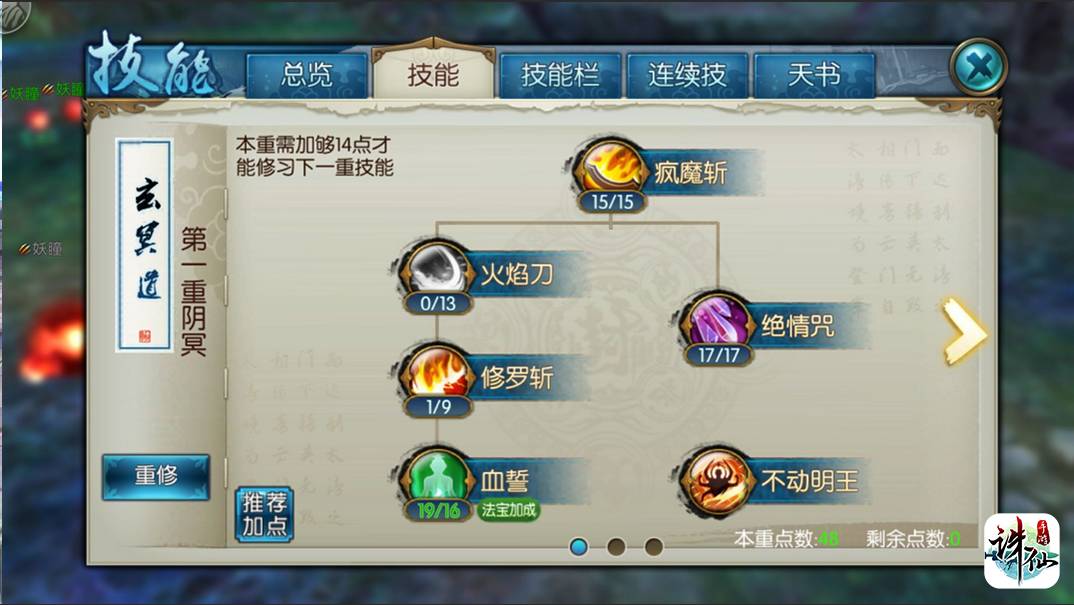Tap the 绝情咒 purple skill icon

click(718, 320)
